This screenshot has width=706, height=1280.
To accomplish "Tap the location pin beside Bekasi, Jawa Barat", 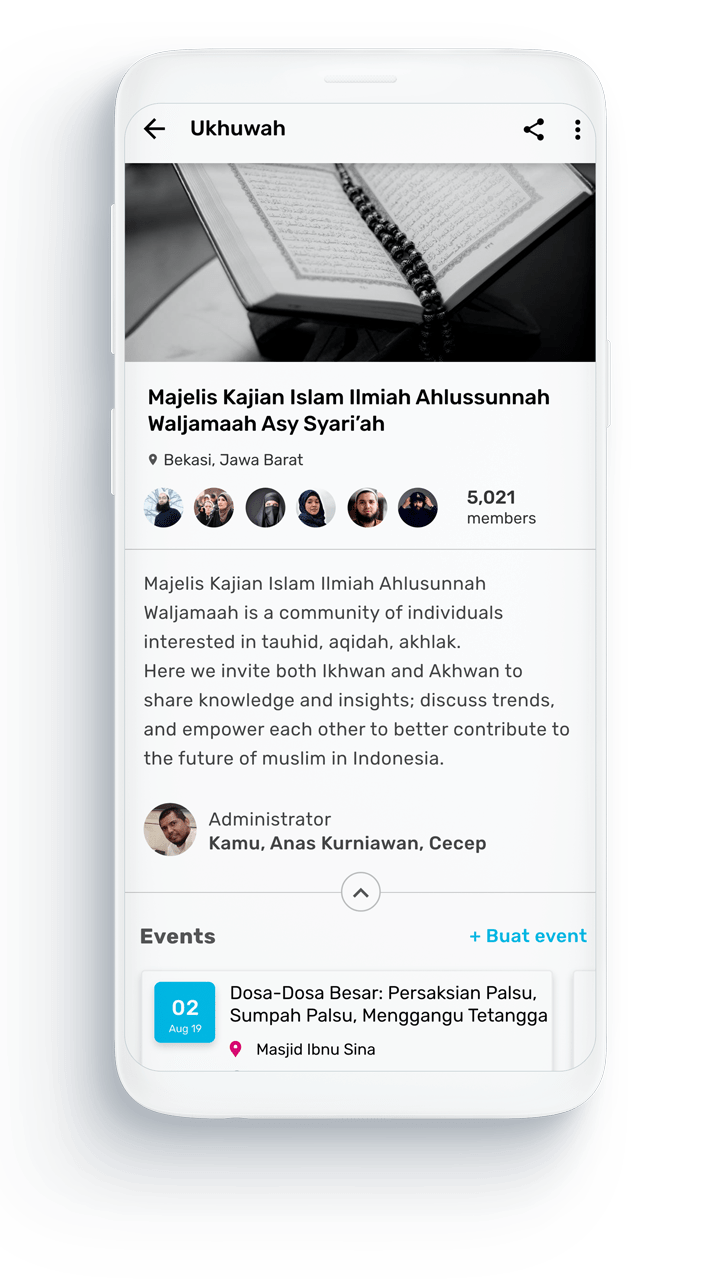I will coord(152,459).
